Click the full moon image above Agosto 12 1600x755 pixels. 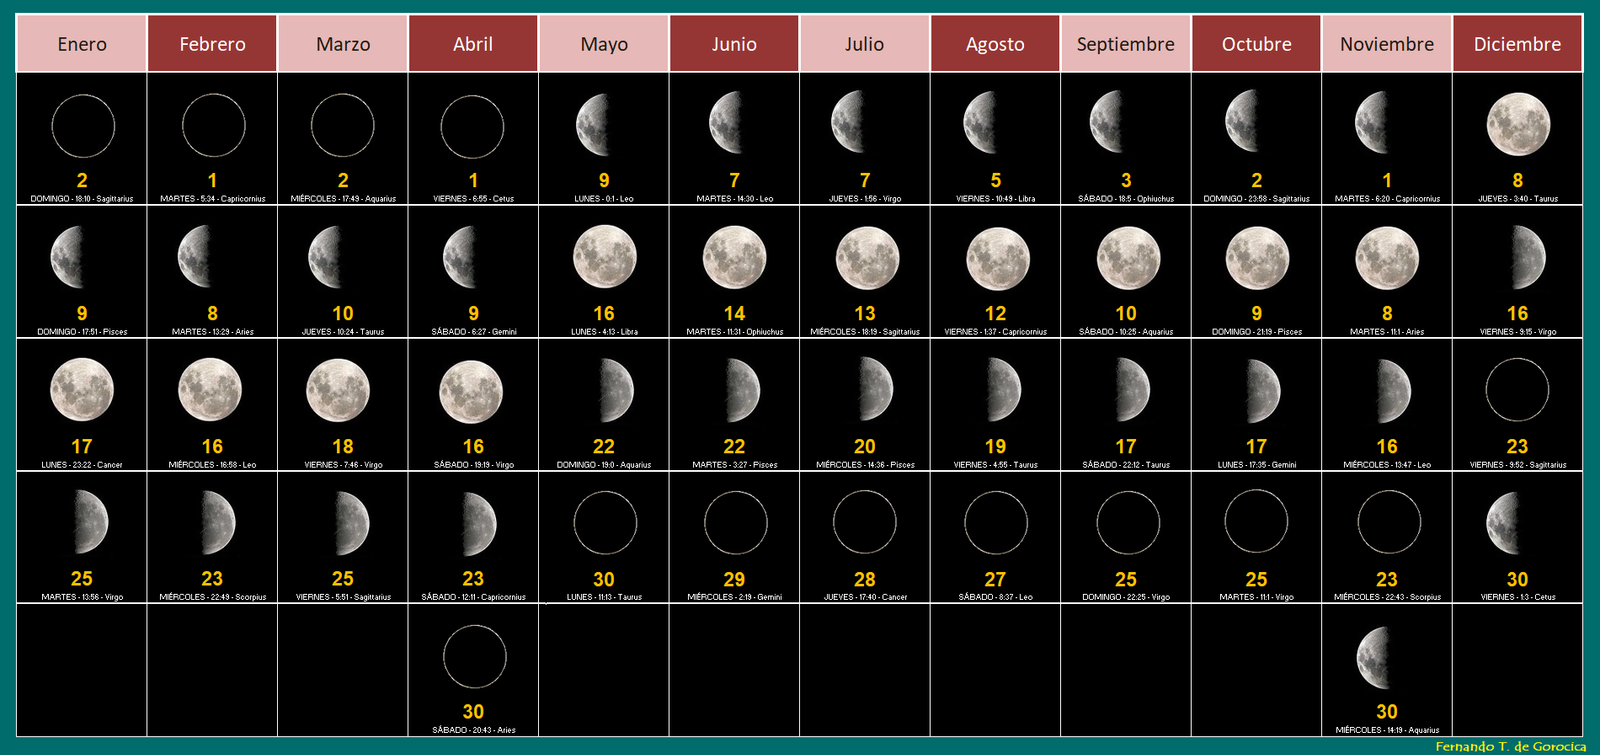click(x=996, y=258)
